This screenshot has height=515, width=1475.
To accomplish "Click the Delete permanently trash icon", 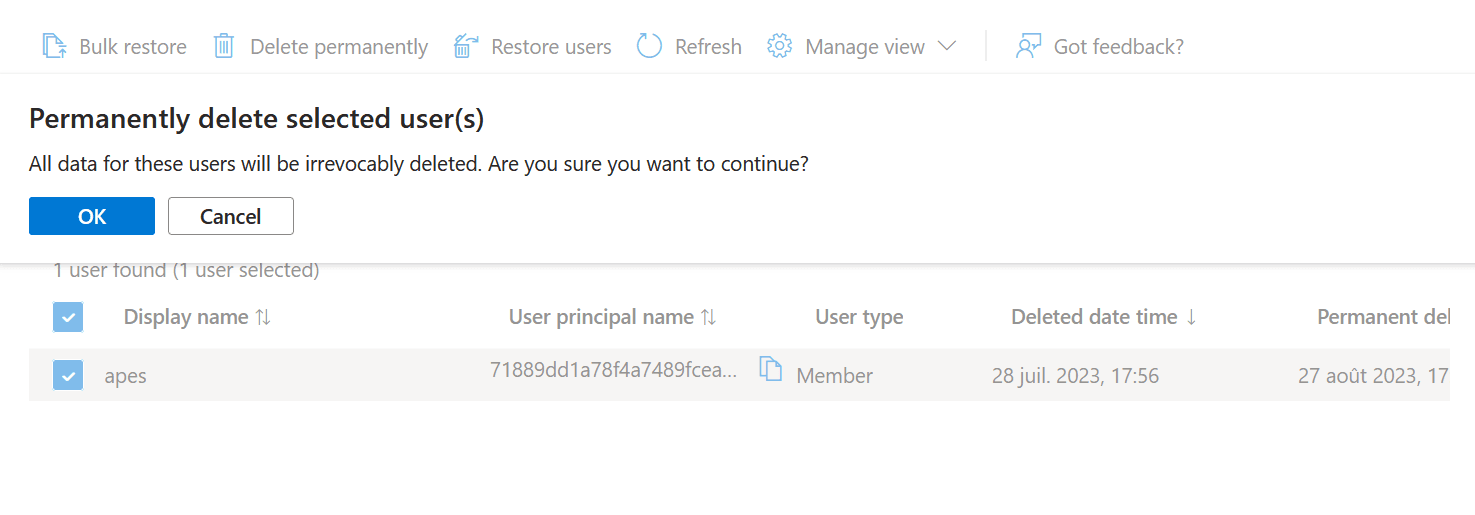I will (x=224, y=46).
